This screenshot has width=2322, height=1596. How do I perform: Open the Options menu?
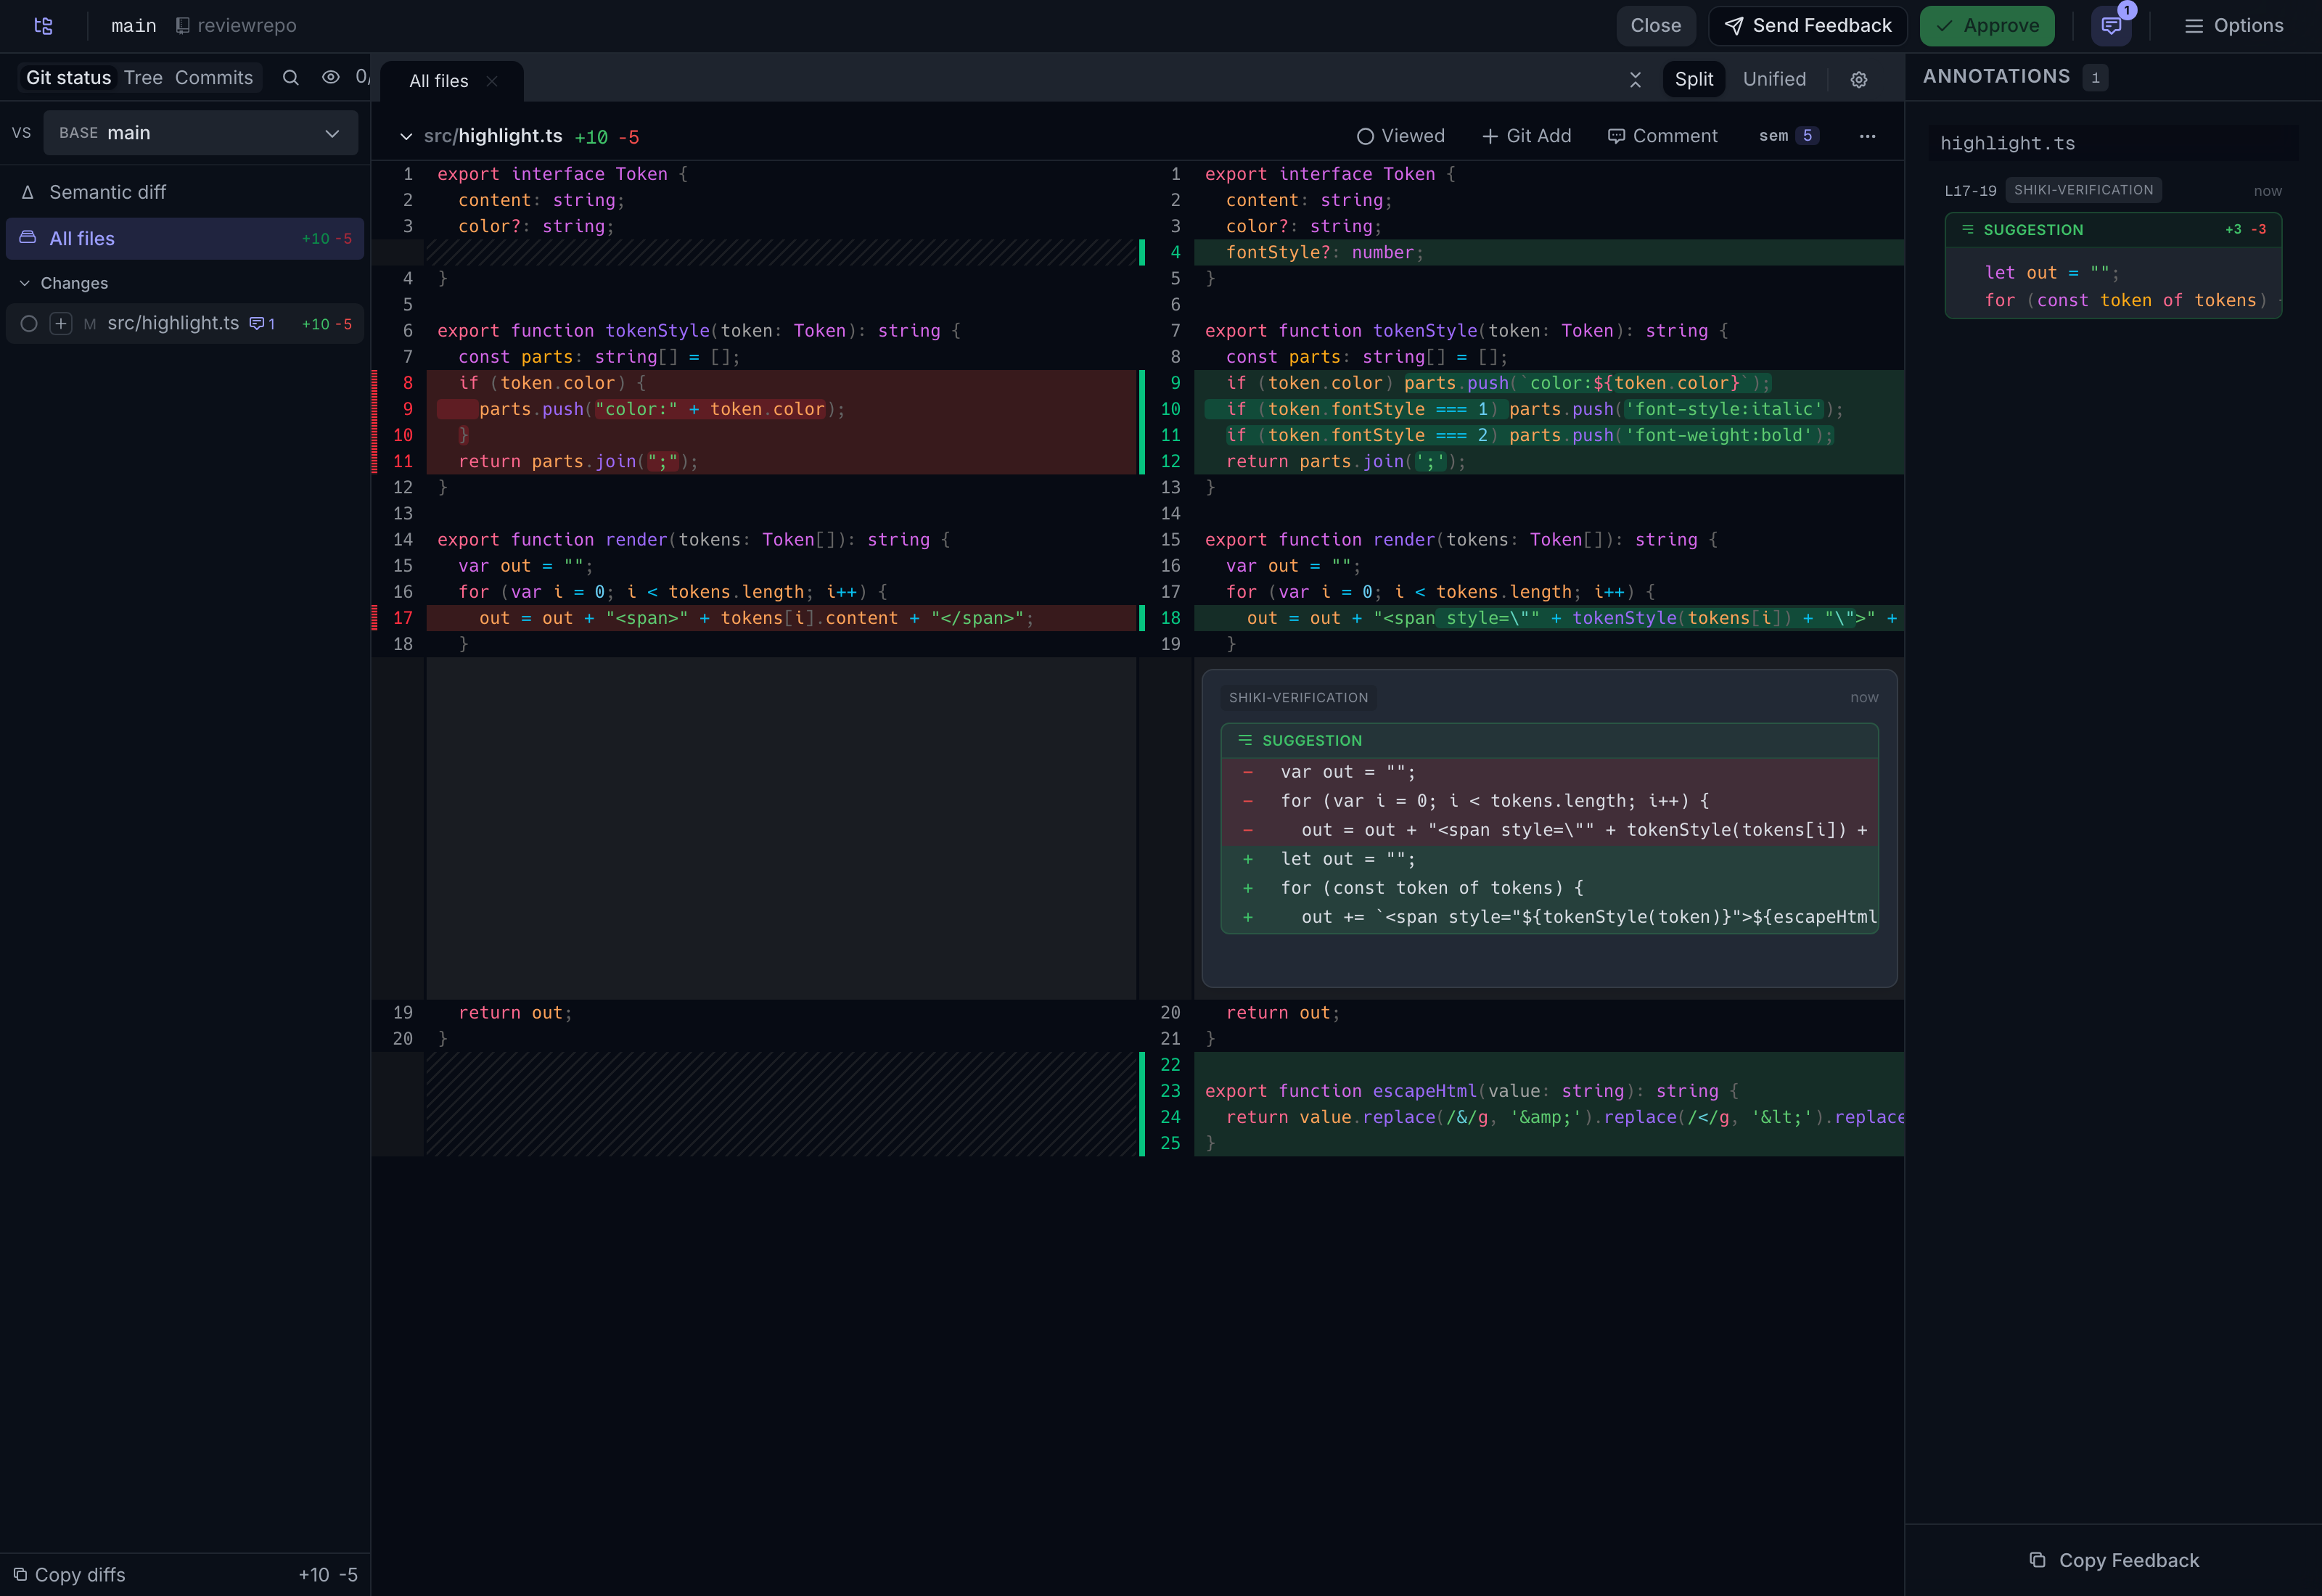click(x=2233, y=26)
